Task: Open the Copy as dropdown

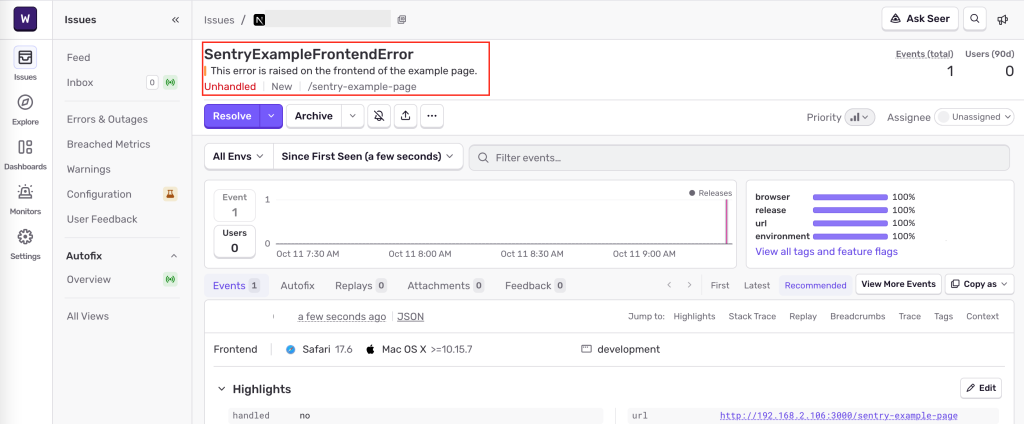Action: [x=979, y=284]
